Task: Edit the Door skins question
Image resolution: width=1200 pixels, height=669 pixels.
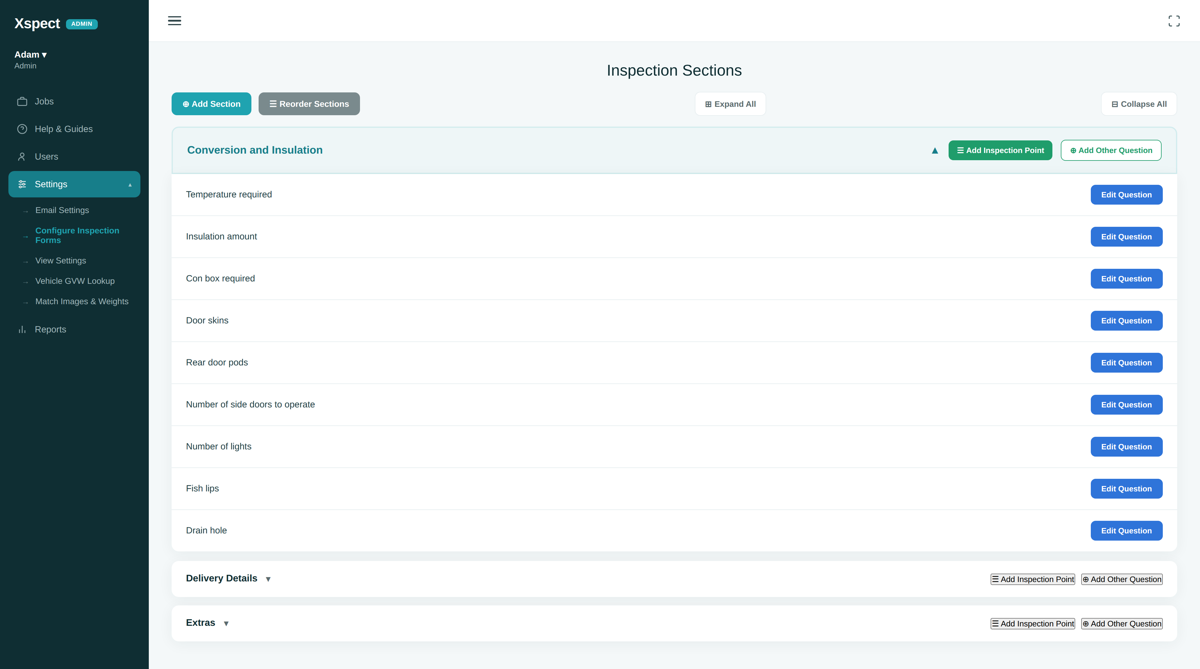Action: pos(1126,321)
